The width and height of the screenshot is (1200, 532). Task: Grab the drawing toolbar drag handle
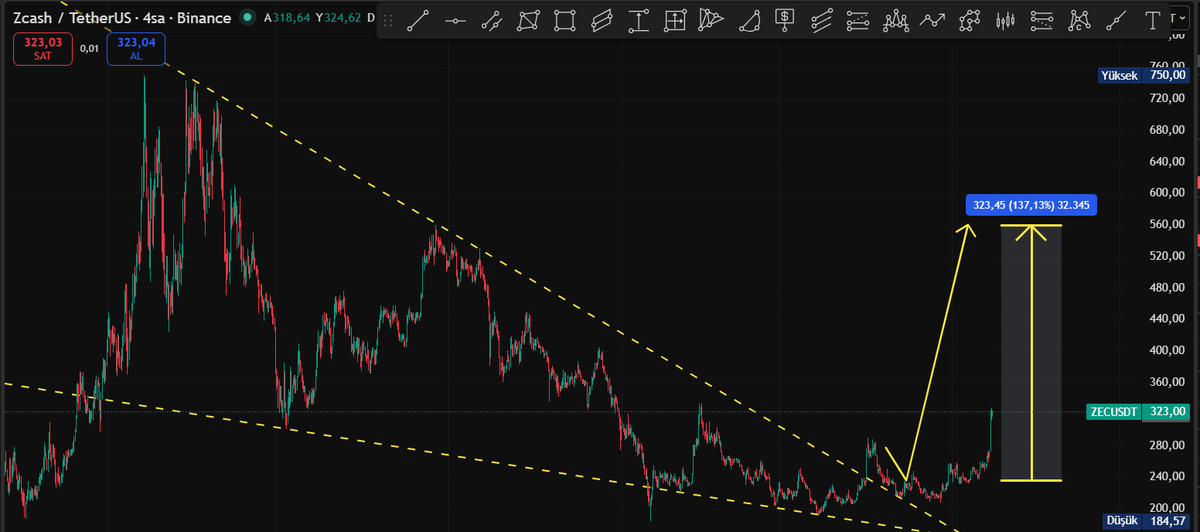click(x=390, y=19)
